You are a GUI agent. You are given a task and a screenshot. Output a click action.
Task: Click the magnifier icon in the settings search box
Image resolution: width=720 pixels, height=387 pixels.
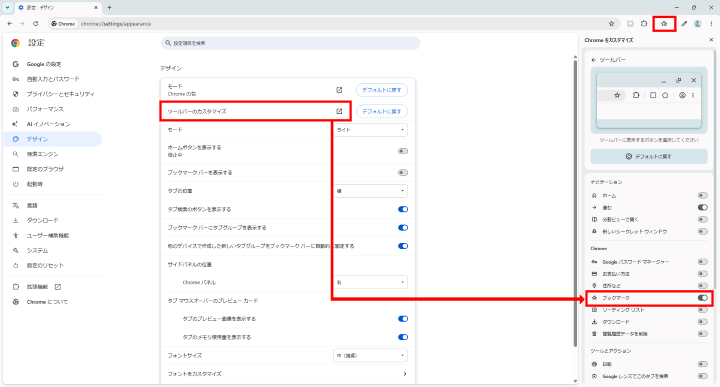click(x=168, y=43)
